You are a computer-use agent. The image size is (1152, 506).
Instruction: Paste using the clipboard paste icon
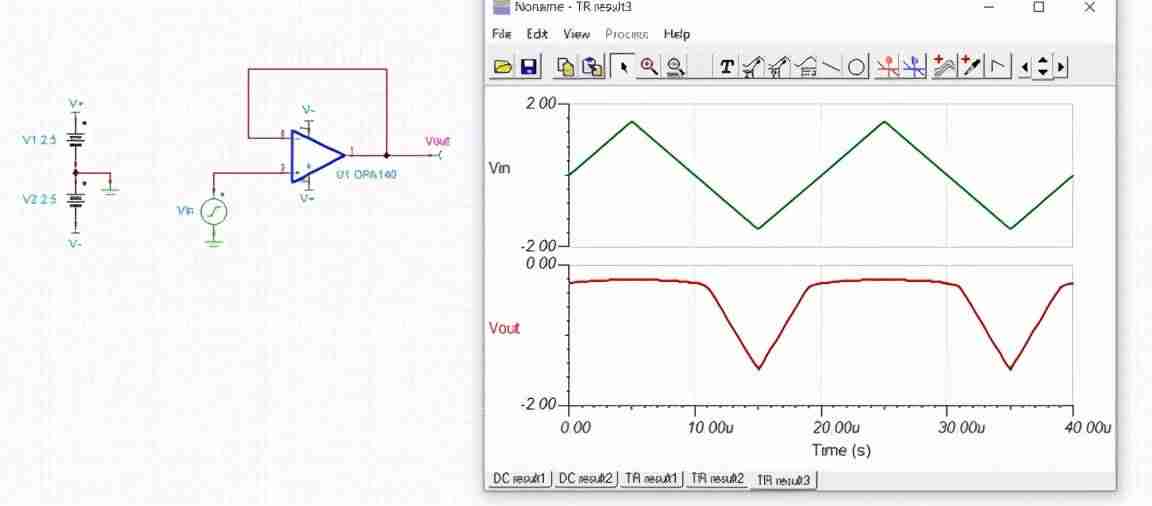point(592,67)
